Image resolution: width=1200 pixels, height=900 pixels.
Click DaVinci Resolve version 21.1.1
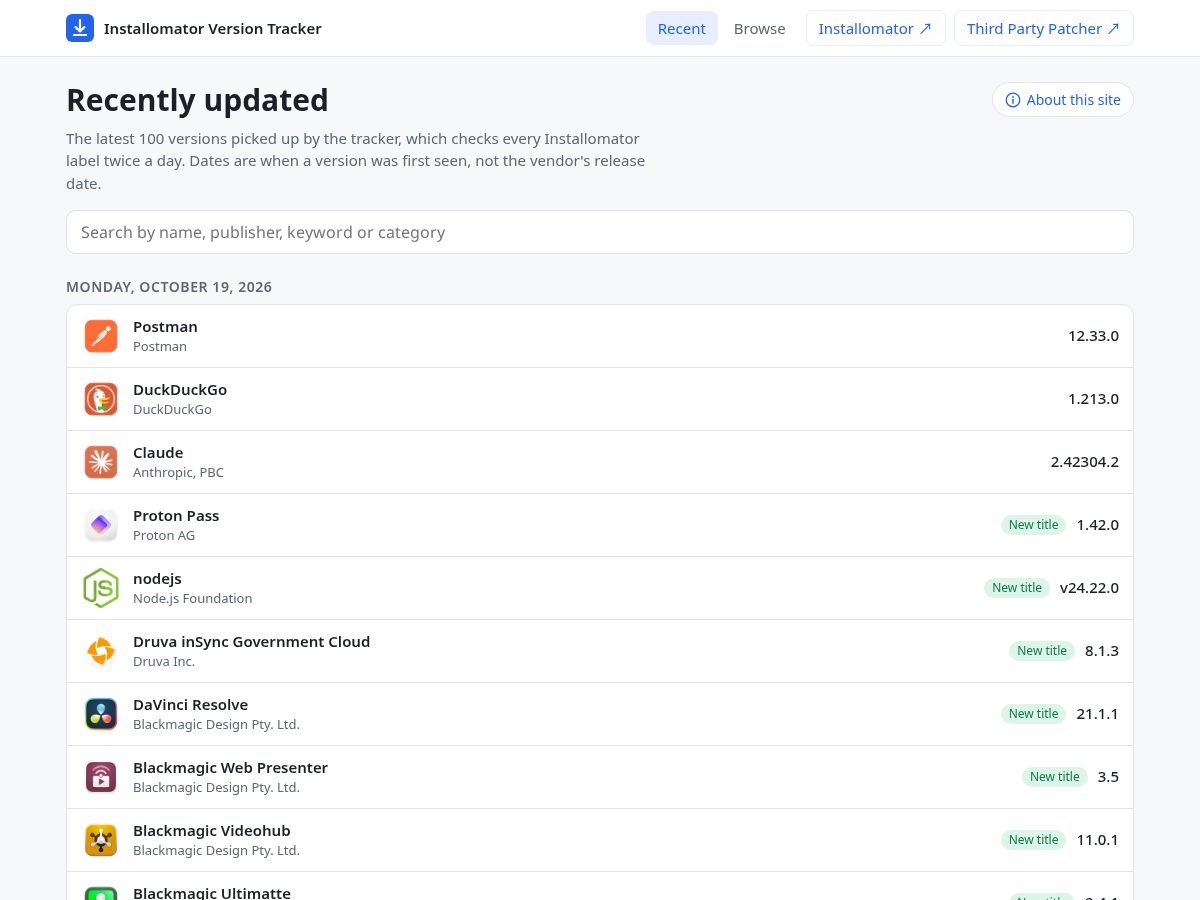click(x=1098, y=714)
